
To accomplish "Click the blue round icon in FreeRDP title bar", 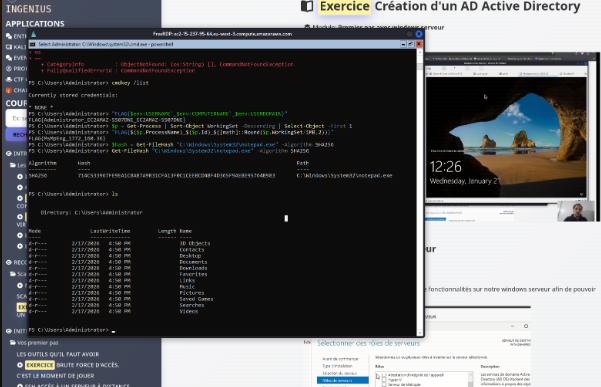I will click(419, 34).
